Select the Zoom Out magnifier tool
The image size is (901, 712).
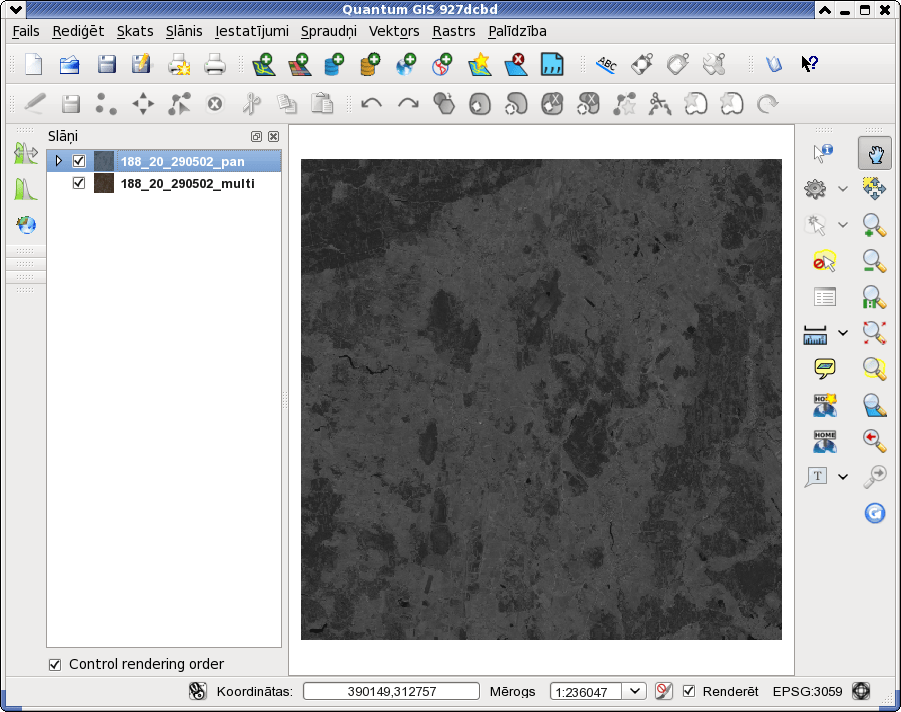click(875, 261)
